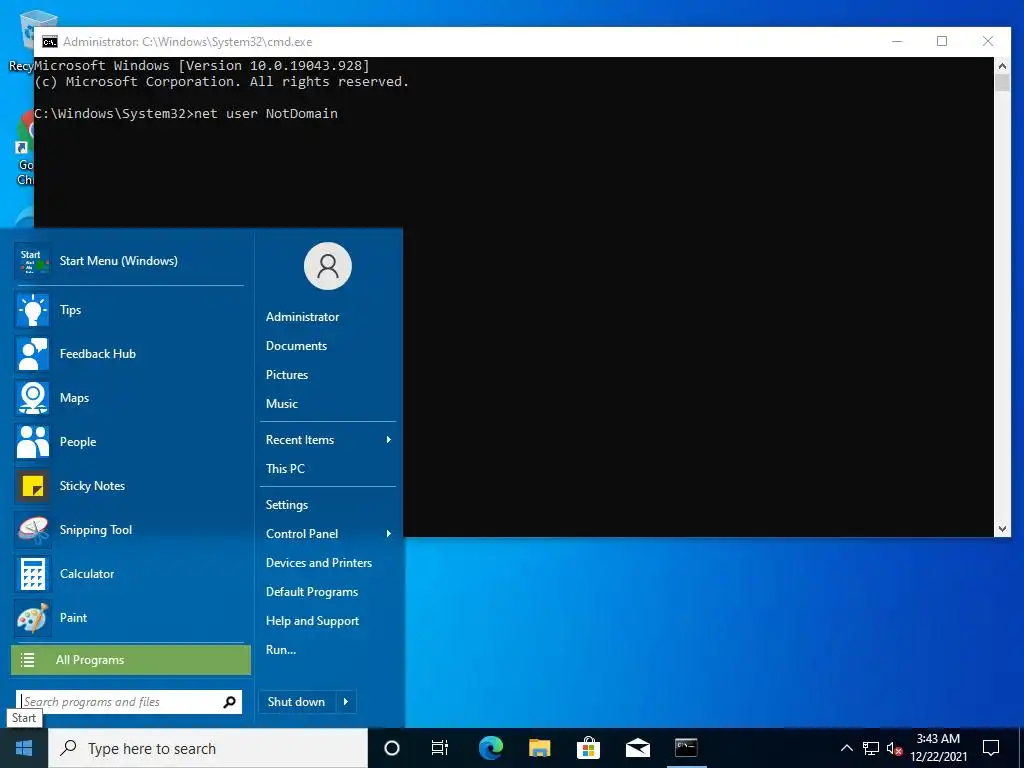Click the cmd scrollbar thumb
Viewport: 1024px width, 768px height.
click(1002, 83)
